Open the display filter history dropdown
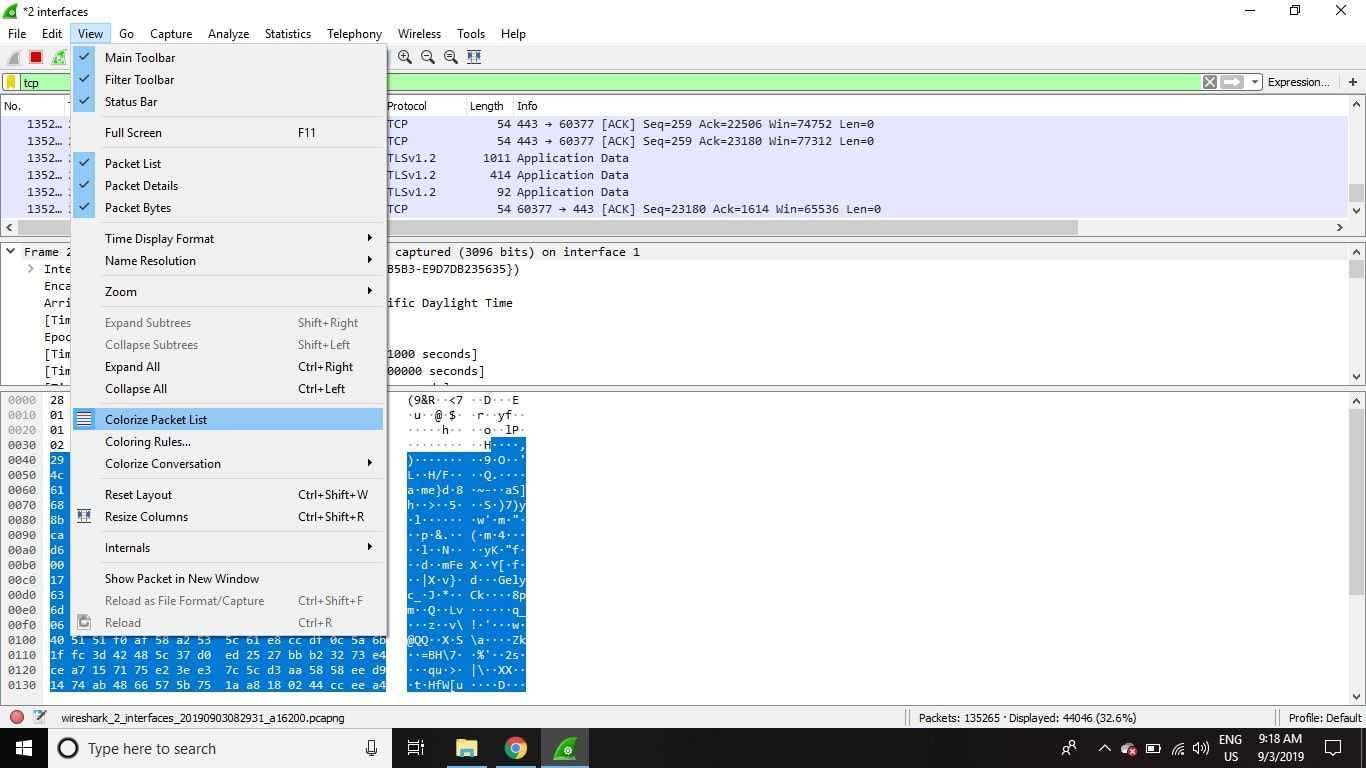Image resolution: width=1366 pixels, height=768 pixels. [x=1254, y=82]
